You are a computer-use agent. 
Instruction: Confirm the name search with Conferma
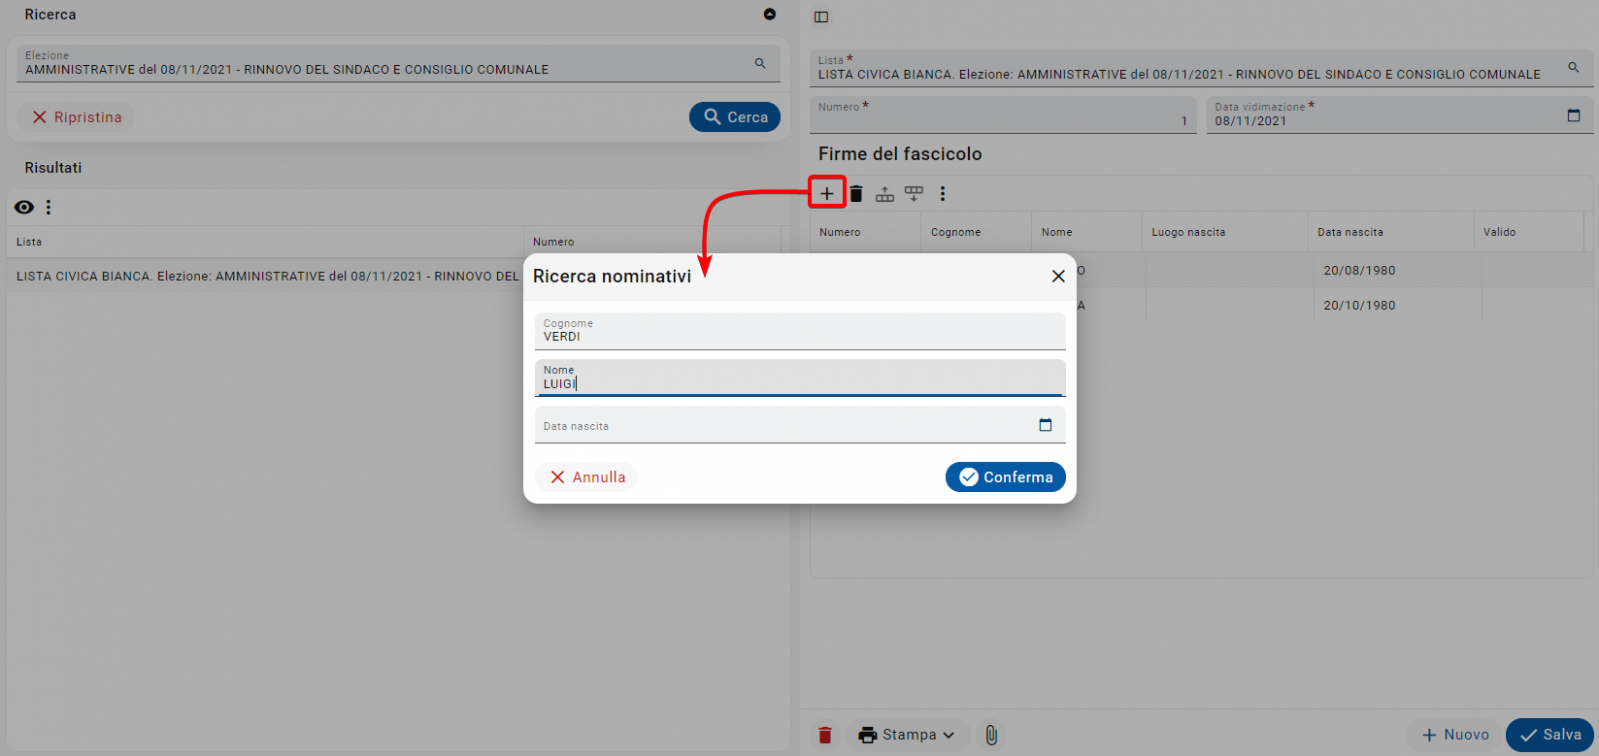click(x=1005, y=477)
